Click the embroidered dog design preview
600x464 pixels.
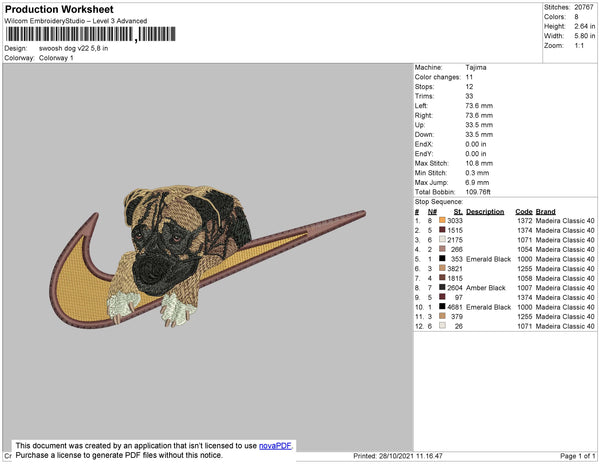pyautogui.click(x=207, y=257)
